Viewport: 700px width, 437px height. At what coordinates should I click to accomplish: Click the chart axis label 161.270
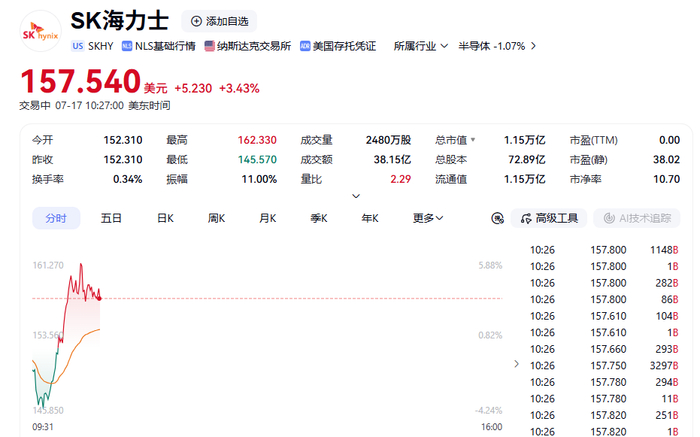(48, 265)
